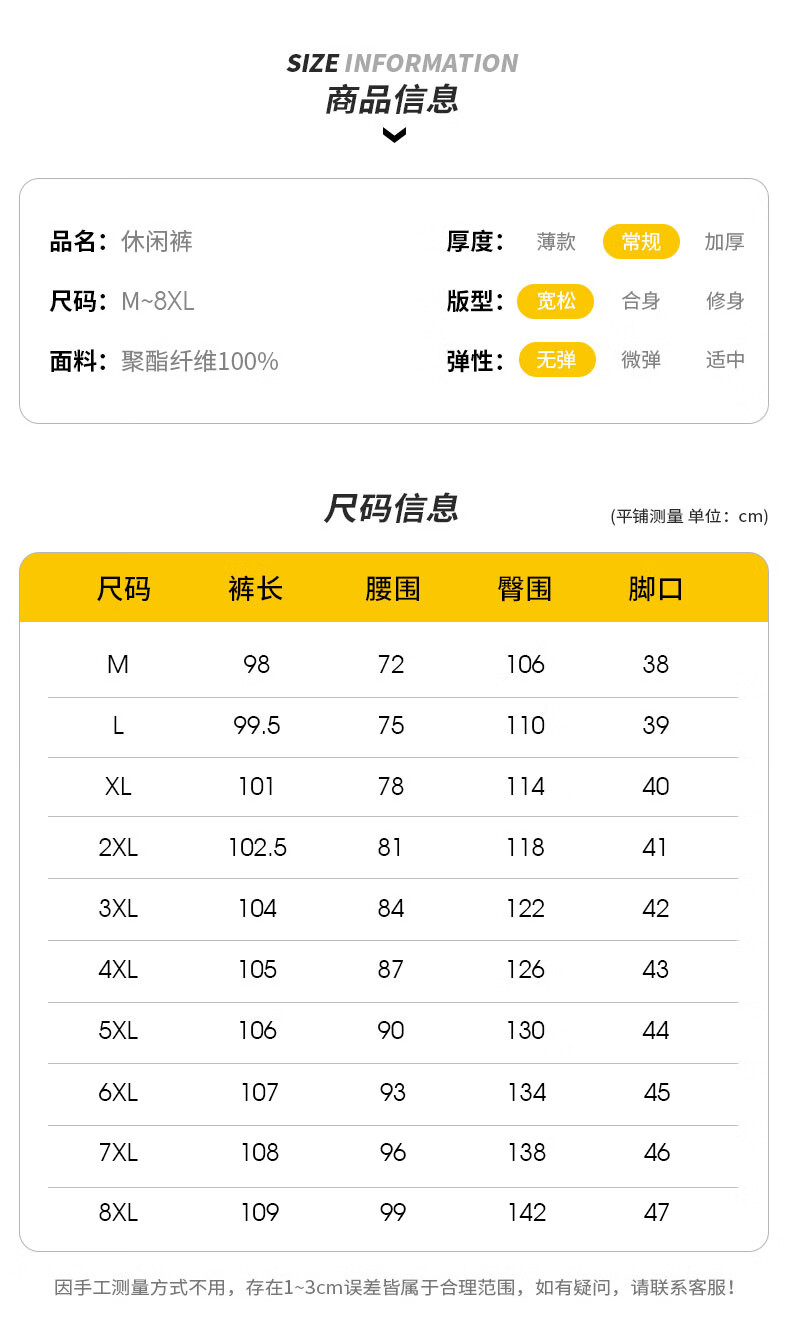Select the M size row label

coord(118,664)
